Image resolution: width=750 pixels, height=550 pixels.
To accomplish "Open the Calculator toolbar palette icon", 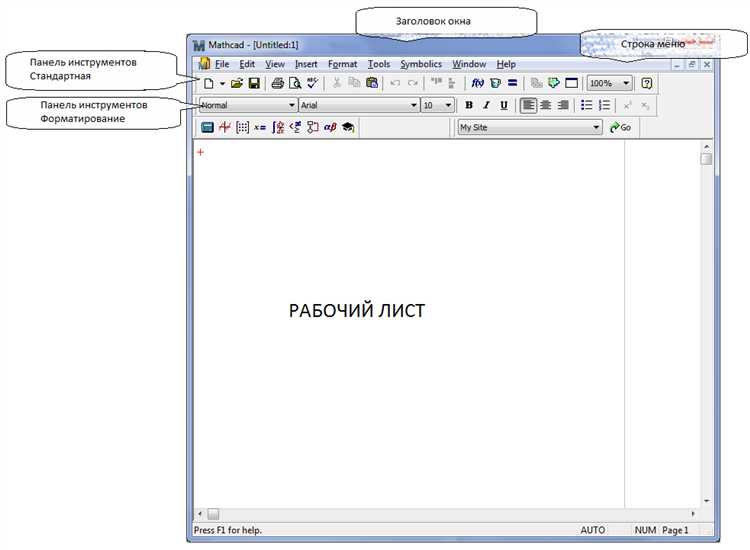I will (207, 127).
